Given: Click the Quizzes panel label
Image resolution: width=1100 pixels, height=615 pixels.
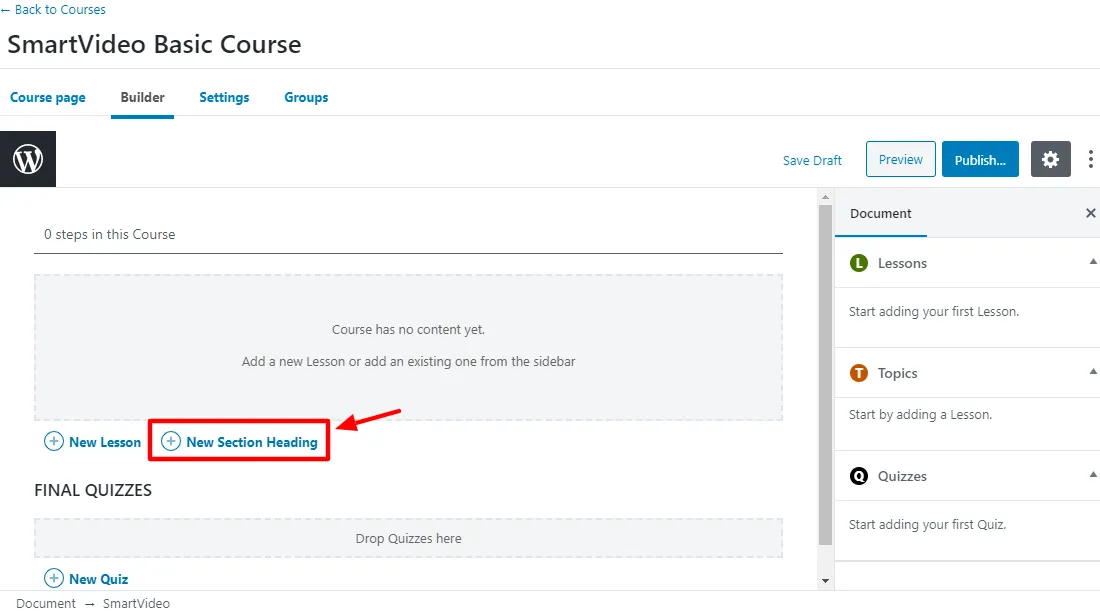Looking at the screenshot, I should coord(902,476).
